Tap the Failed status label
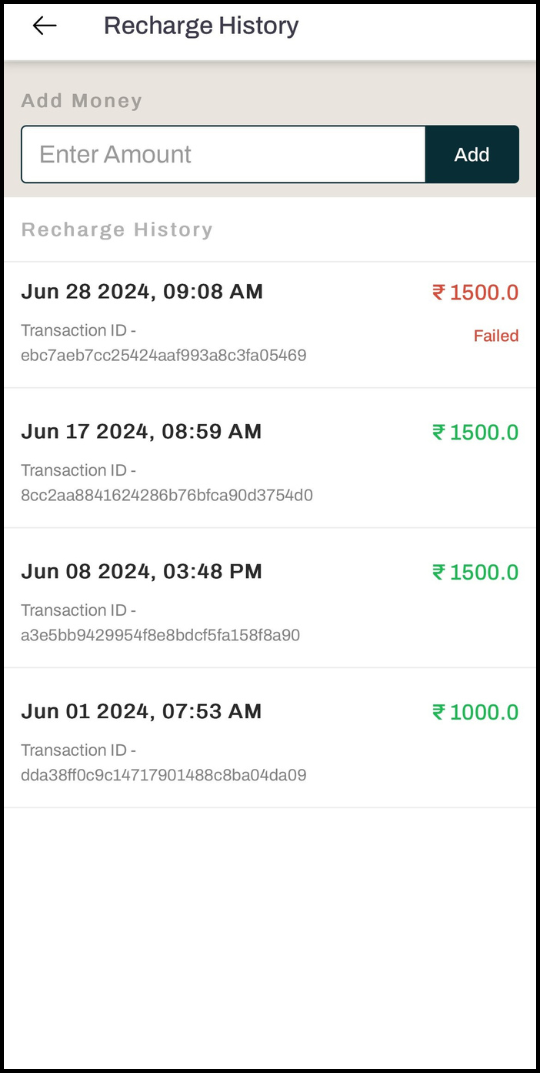540x1073 pixels. point(496,336)
